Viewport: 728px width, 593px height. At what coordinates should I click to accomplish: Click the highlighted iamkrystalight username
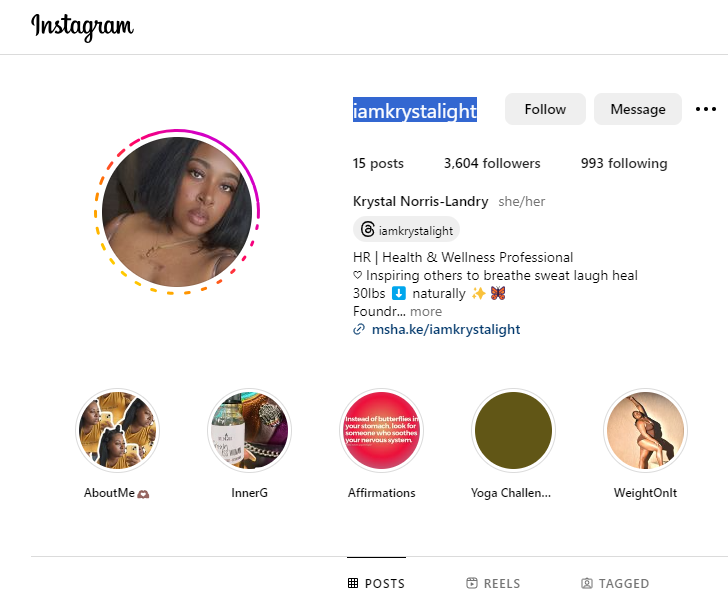point(415,110)
